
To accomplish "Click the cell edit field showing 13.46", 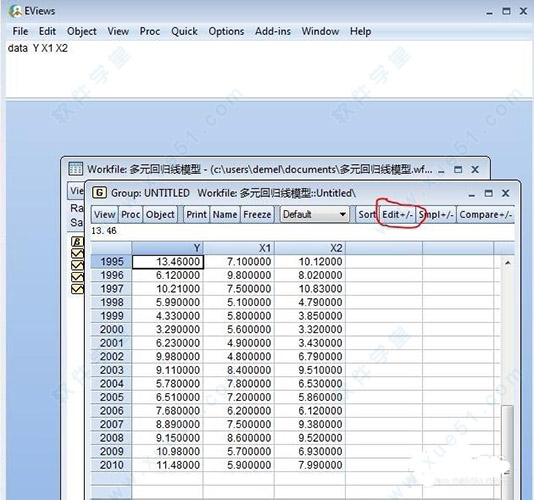I will pyautogui.click(x=302, y=231).
